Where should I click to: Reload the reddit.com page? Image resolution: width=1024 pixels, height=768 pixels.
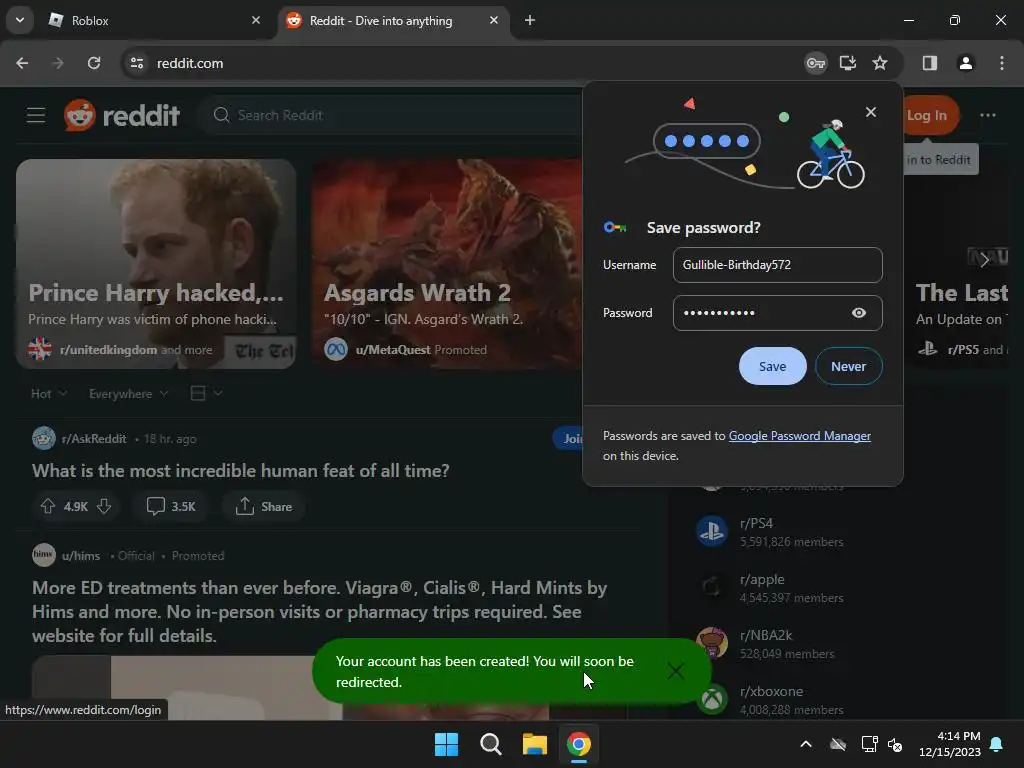94,63
